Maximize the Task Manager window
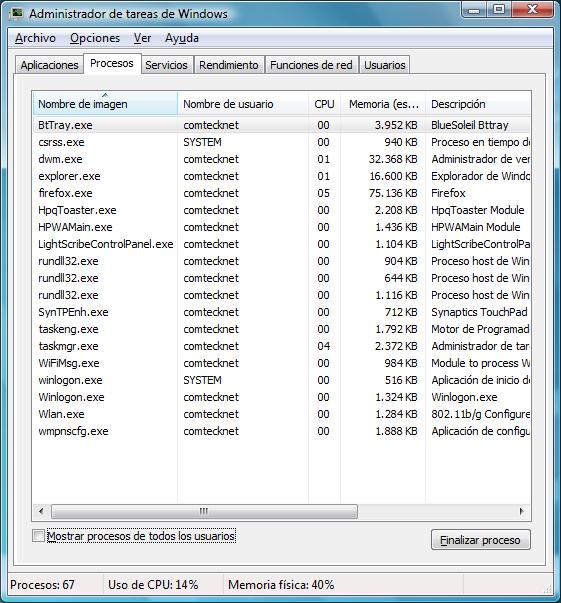The image size is (561, 603). click(499, 9)
